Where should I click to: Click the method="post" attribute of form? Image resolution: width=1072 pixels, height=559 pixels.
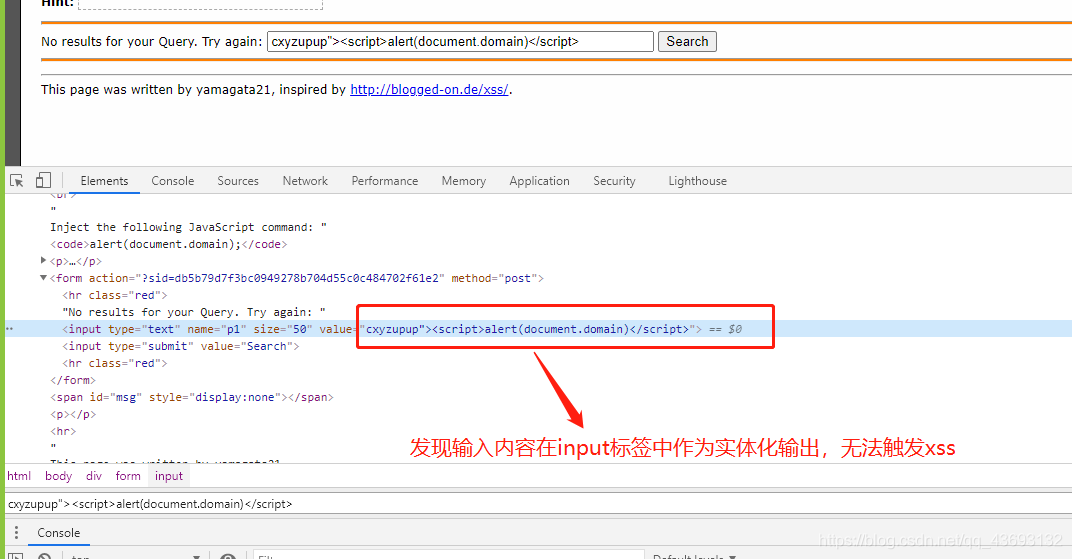click(494, 278)
